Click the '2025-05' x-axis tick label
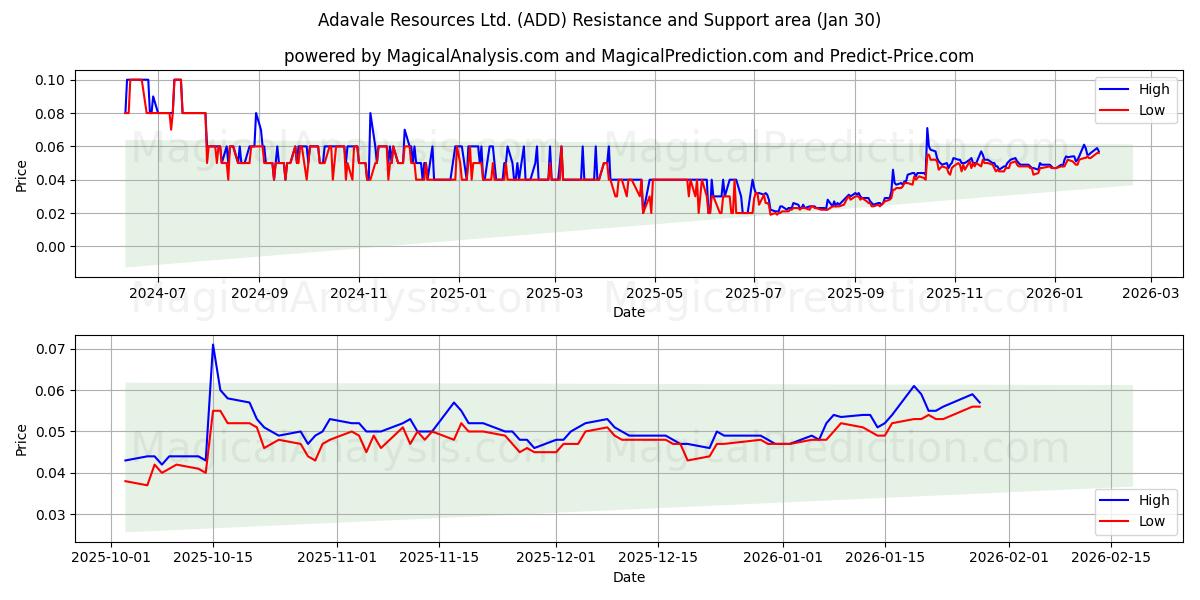 [656, 293]
